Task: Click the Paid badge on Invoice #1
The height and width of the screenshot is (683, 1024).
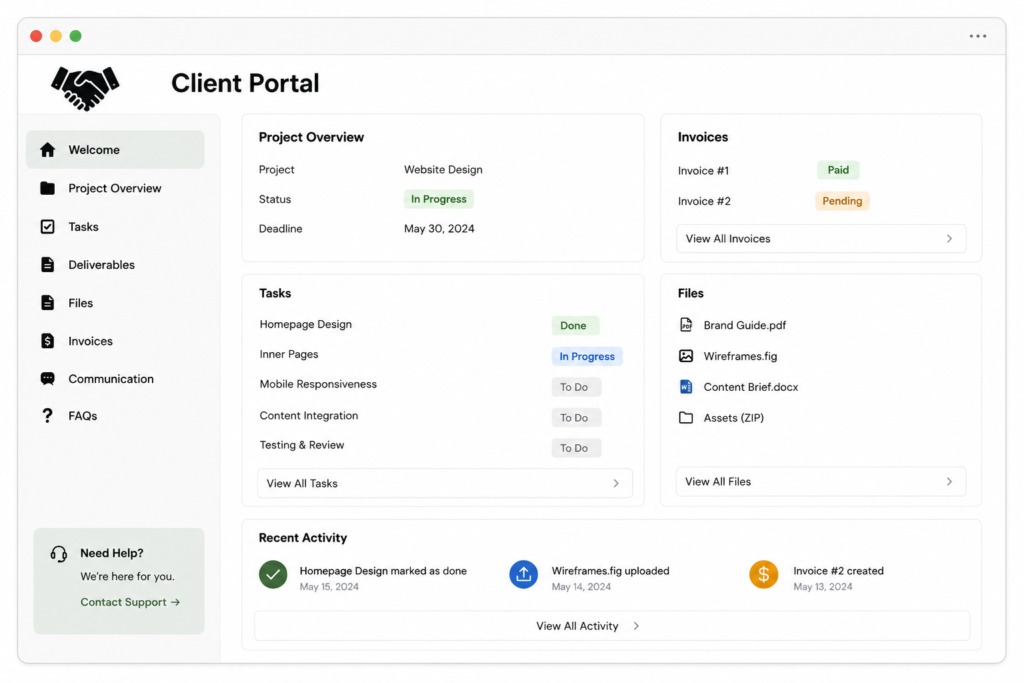Action: click(x=838, y=170)
